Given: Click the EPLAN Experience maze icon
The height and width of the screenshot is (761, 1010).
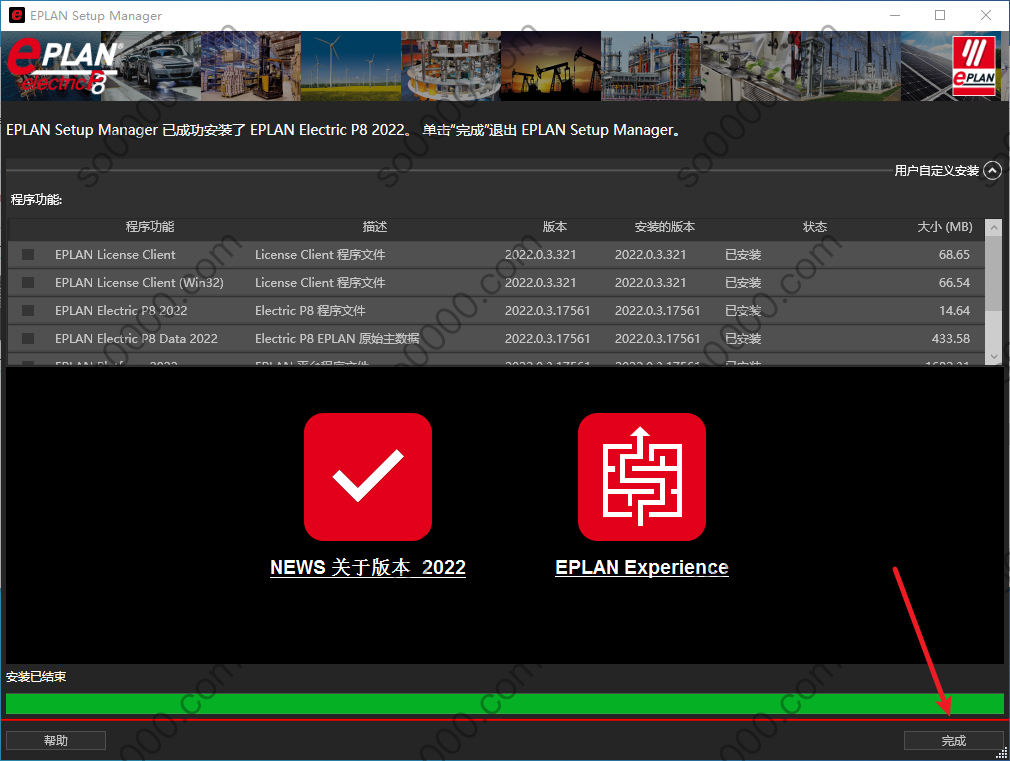Looking at the screenshot, I should 642,477.
